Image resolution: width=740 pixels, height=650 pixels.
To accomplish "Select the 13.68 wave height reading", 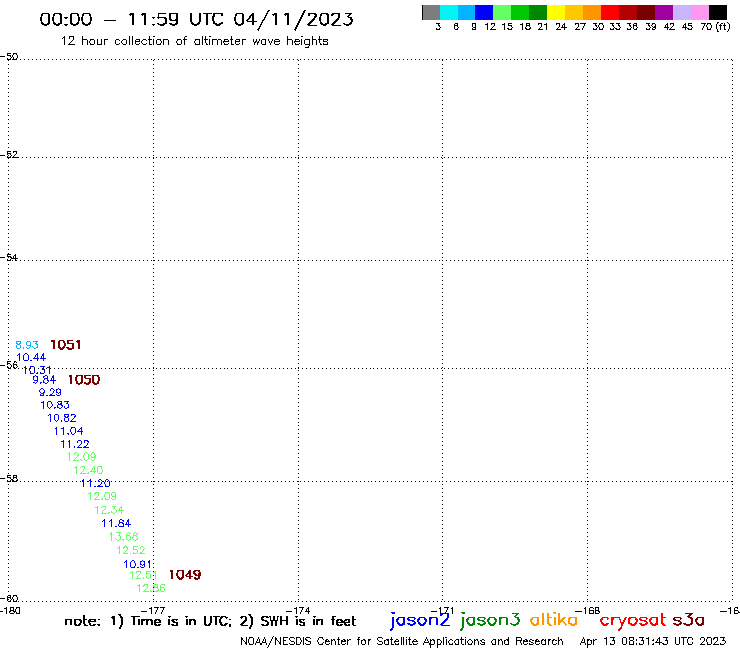I will click(x=124, y=537).
